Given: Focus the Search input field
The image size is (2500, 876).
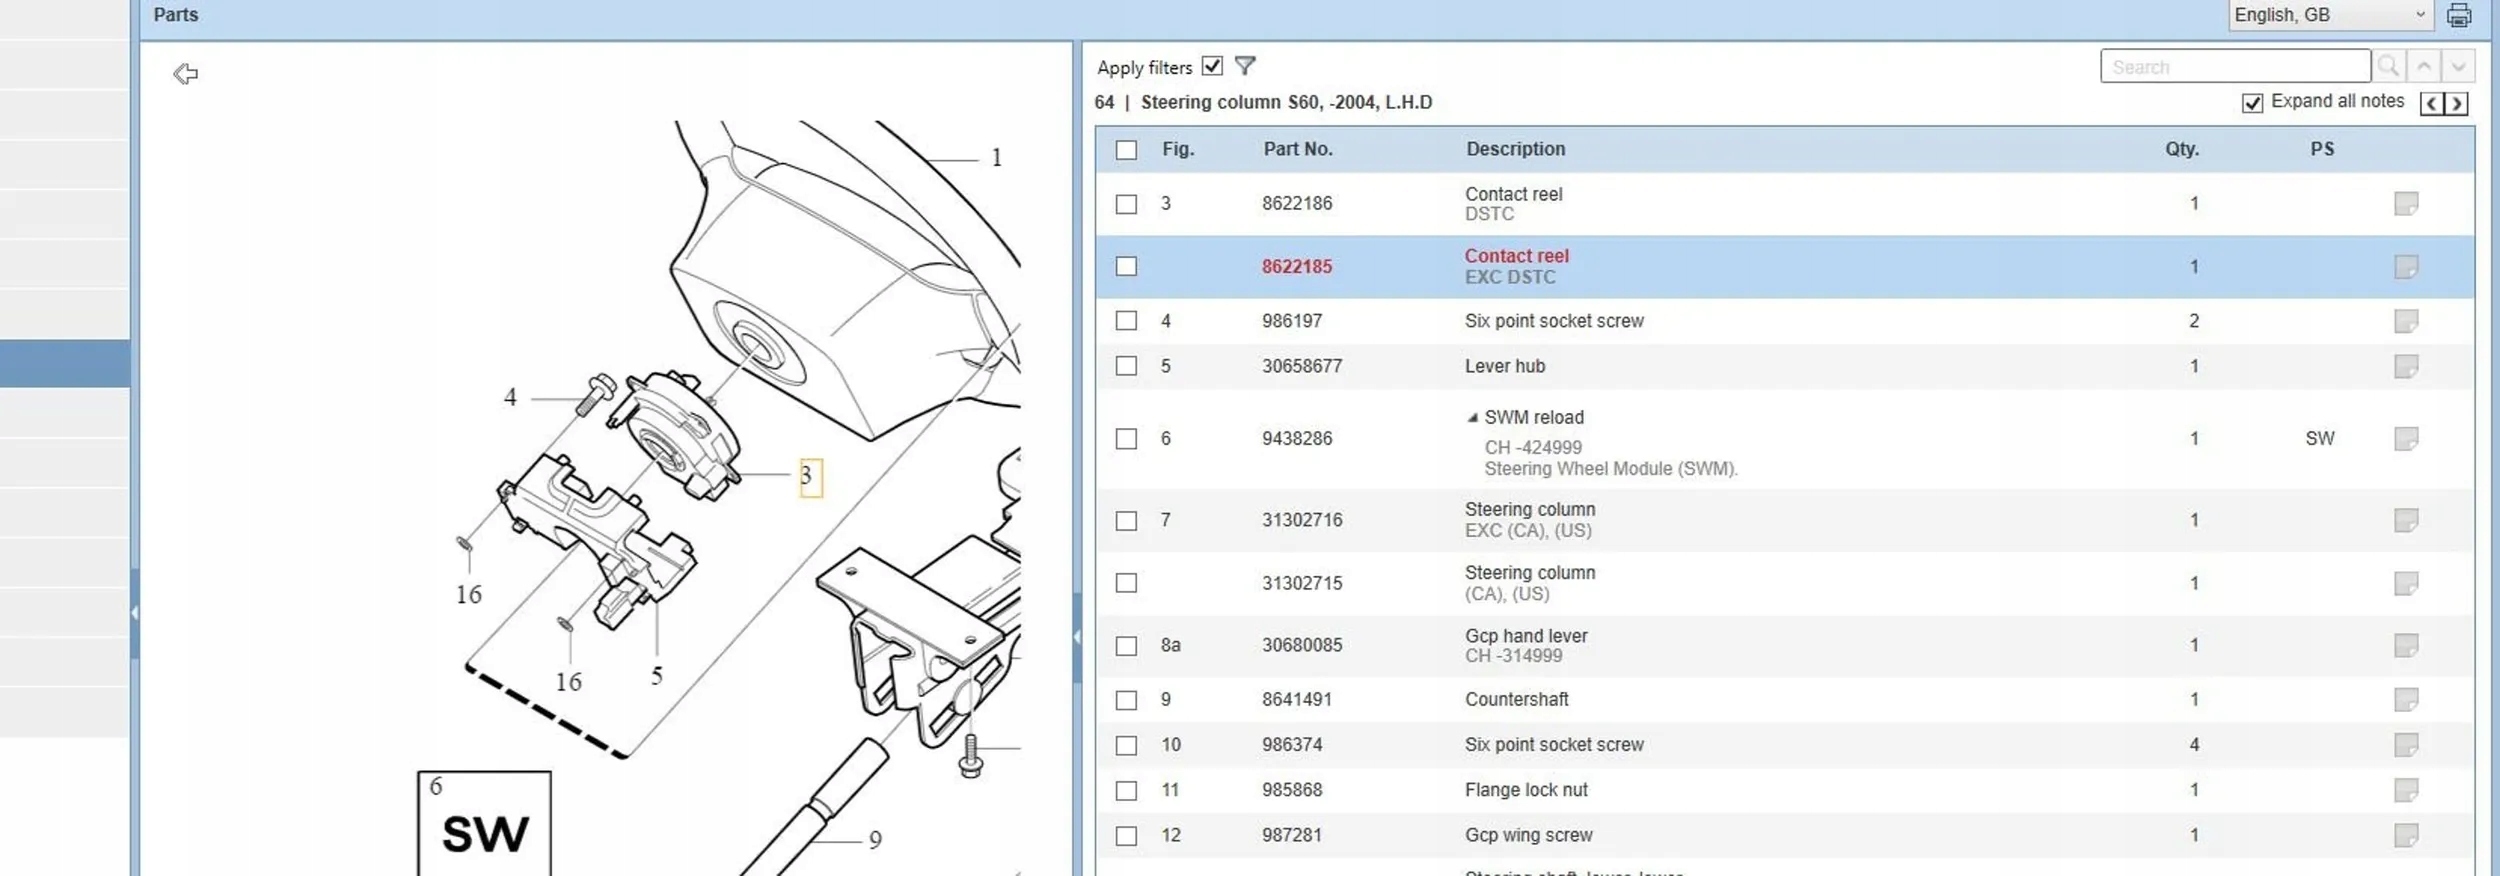Looking at the screenshot, I should click(2235, 67).
